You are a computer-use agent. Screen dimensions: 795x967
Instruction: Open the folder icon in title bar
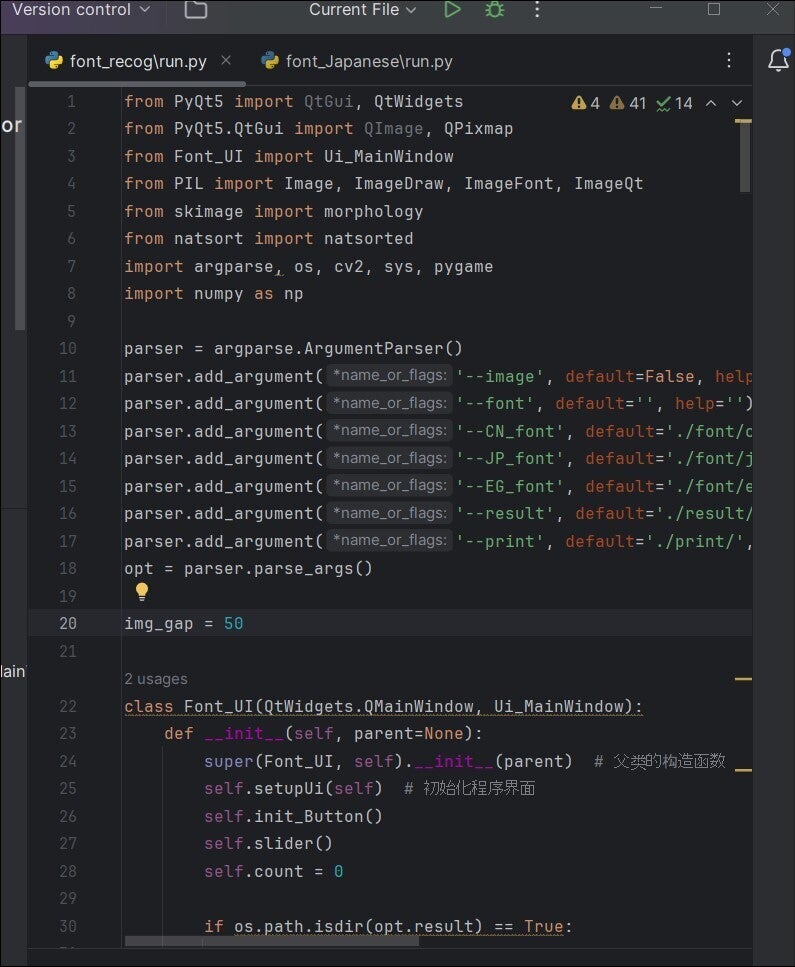point(196,10)
